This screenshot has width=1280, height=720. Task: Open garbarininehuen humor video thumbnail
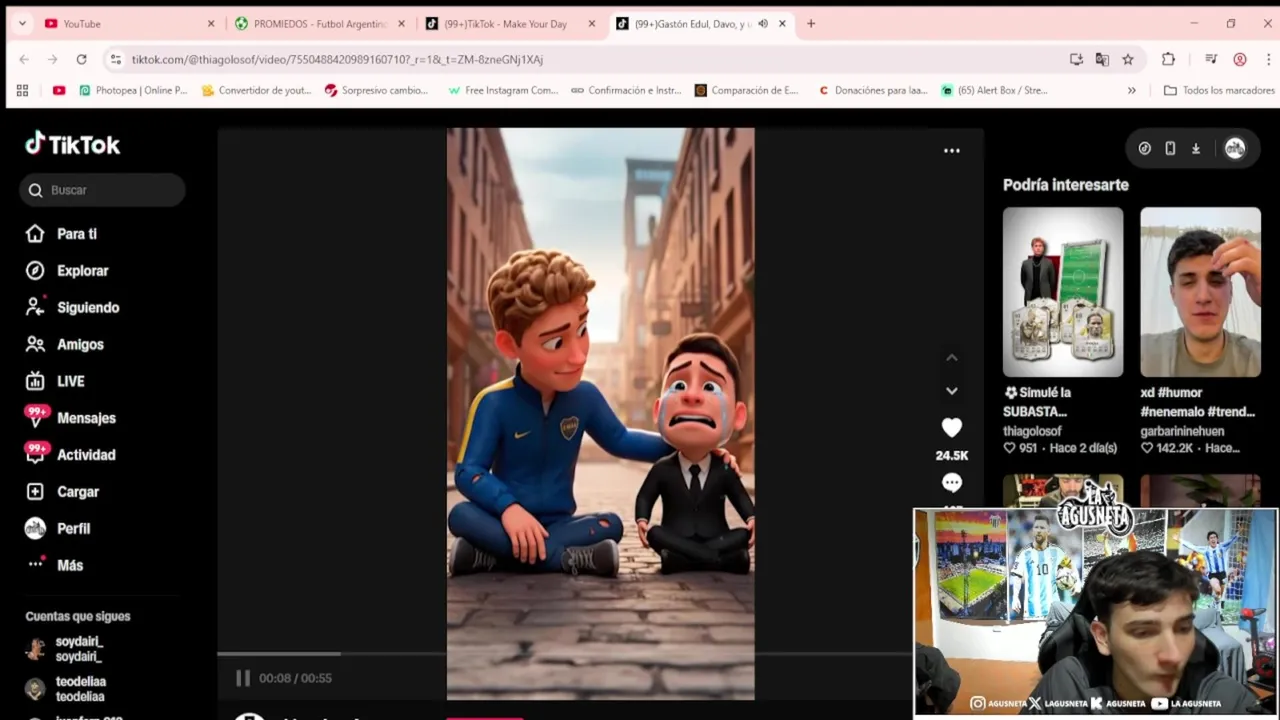pyautogui.click(x=1201, y=292)
